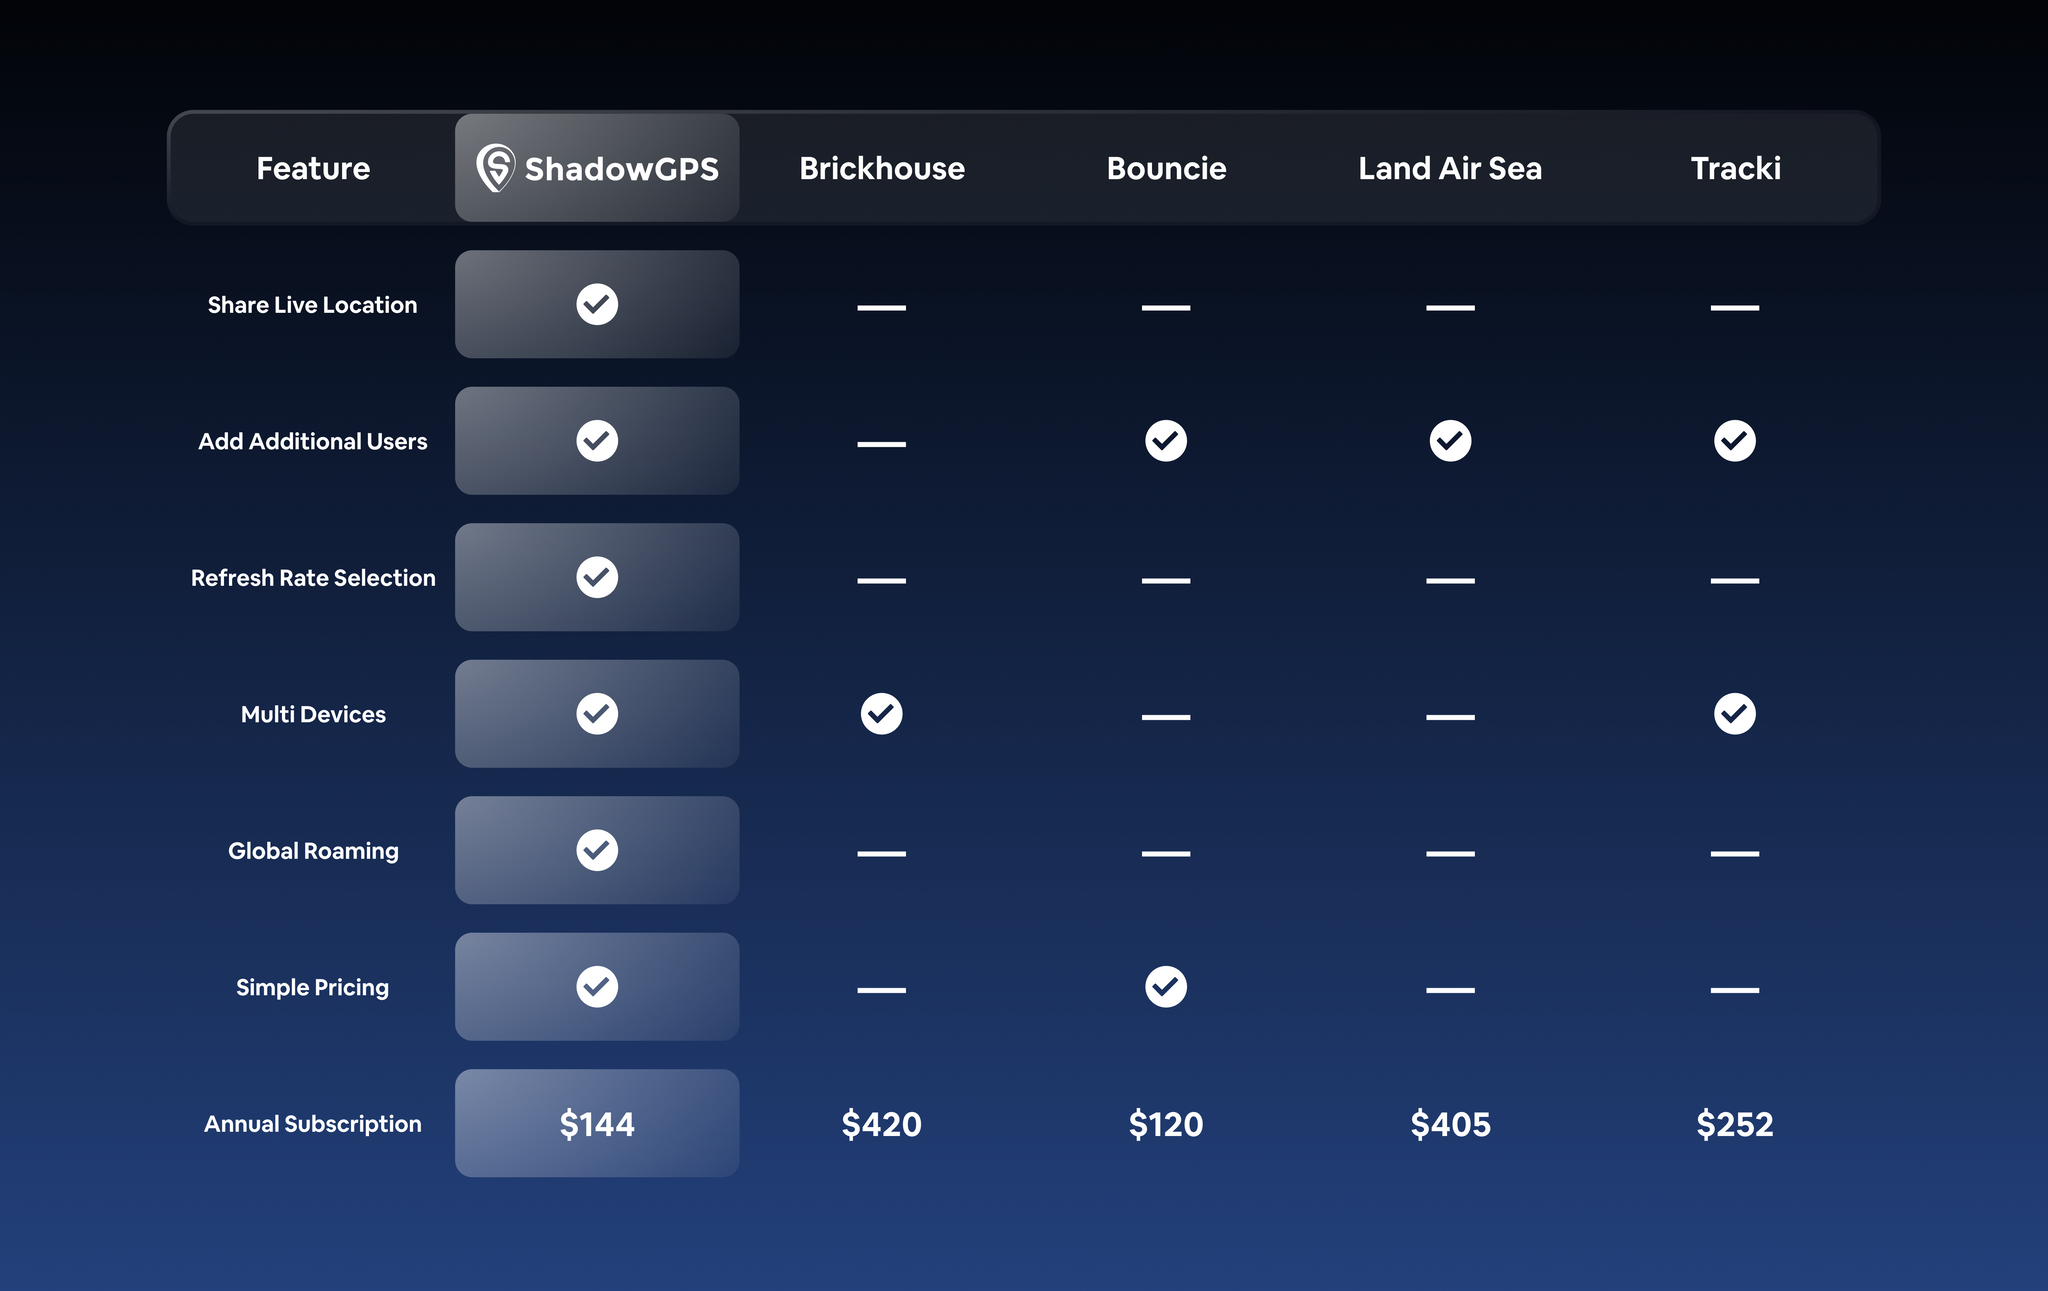The width and height of the screenshot is (2048, 1291).
Task: Click Land Air Sea Add Additional Users checkmark
Action: pyautogui.click(x=1450, y=441)
